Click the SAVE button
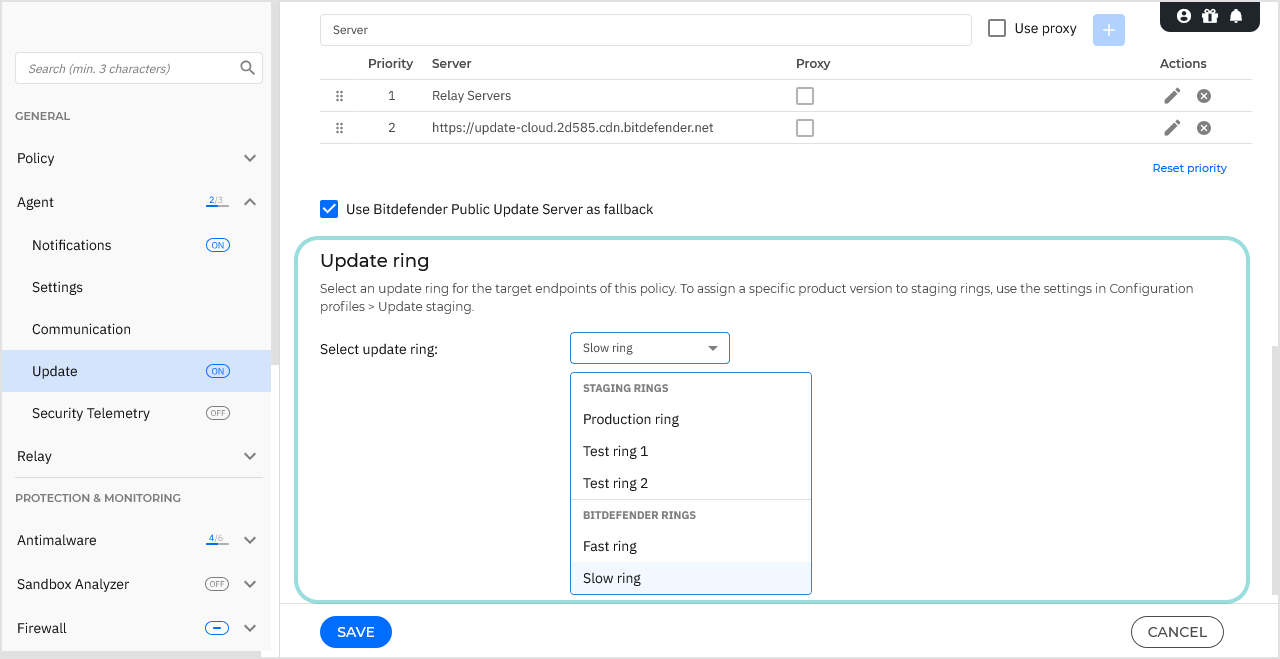This screenshot has height=659, width=1280. (x=355, y=632)
